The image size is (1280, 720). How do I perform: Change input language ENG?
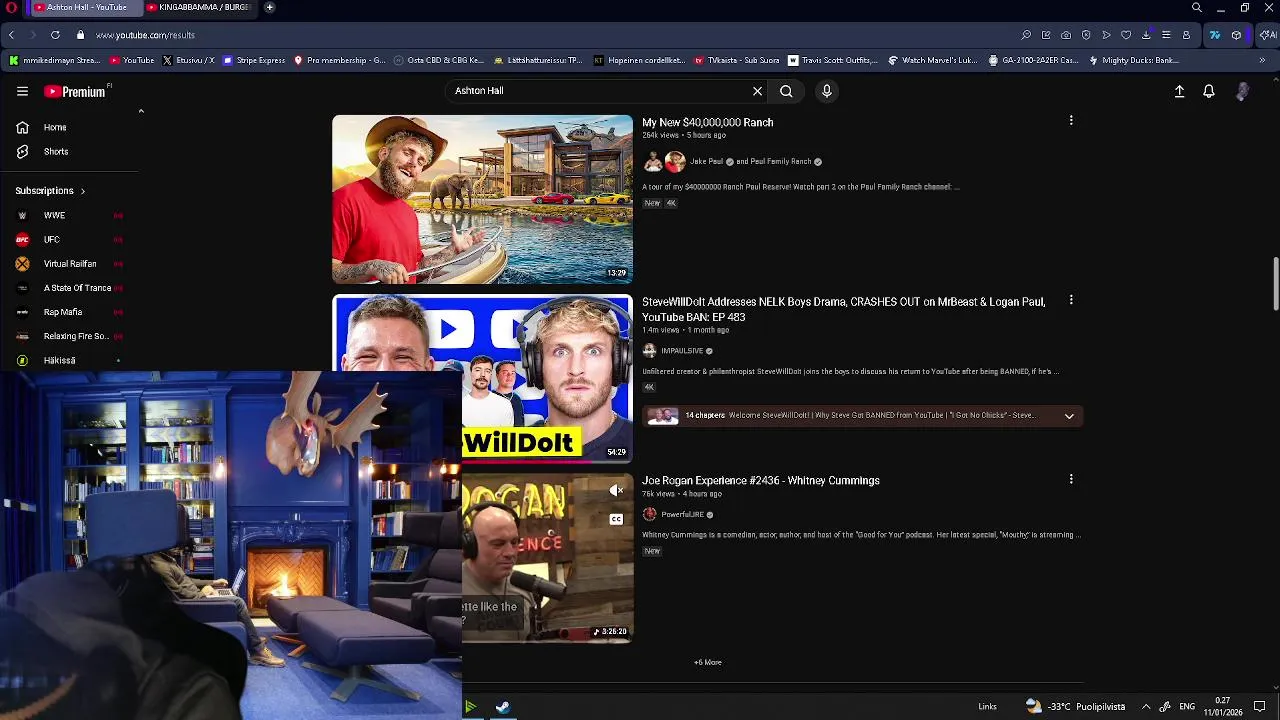pos(1187,707)
